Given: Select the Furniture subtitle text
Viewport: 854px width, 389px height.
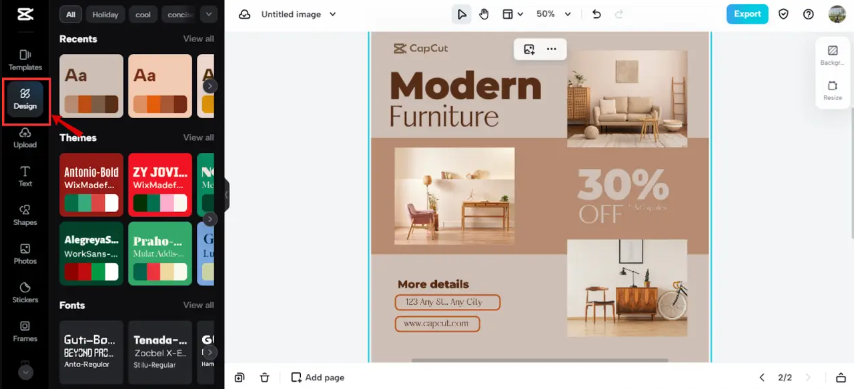Looking at the screenshot, I should 444,116.
